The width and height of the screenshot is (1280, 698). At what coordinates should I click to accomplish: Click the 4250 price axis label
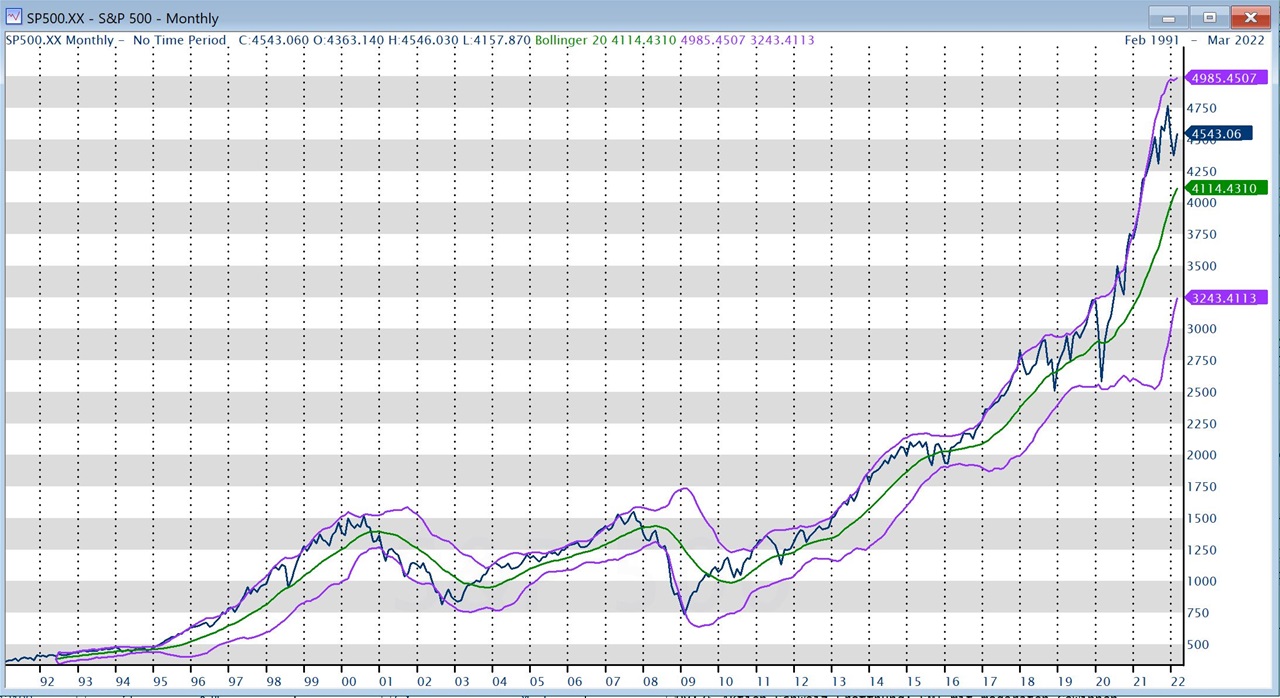[x=1202, y=171]
